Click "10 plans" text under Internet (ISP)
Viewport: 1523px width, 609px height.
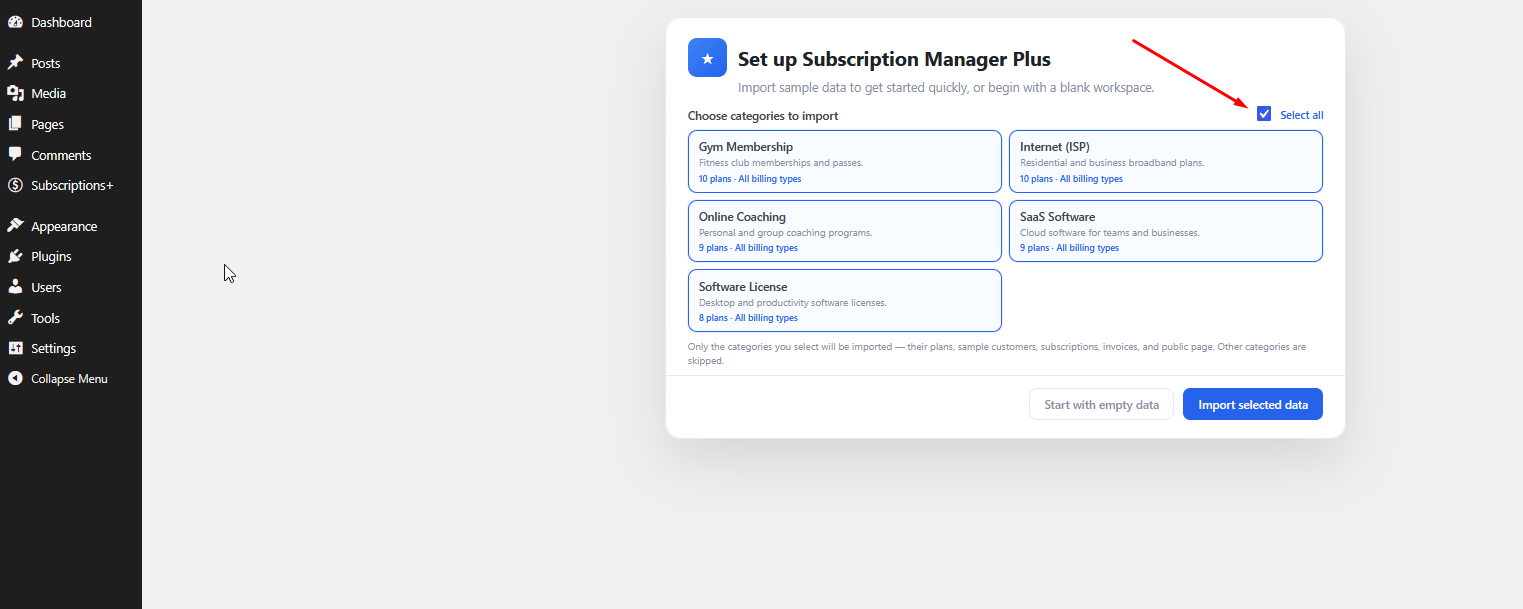(x=1036, y=179)
